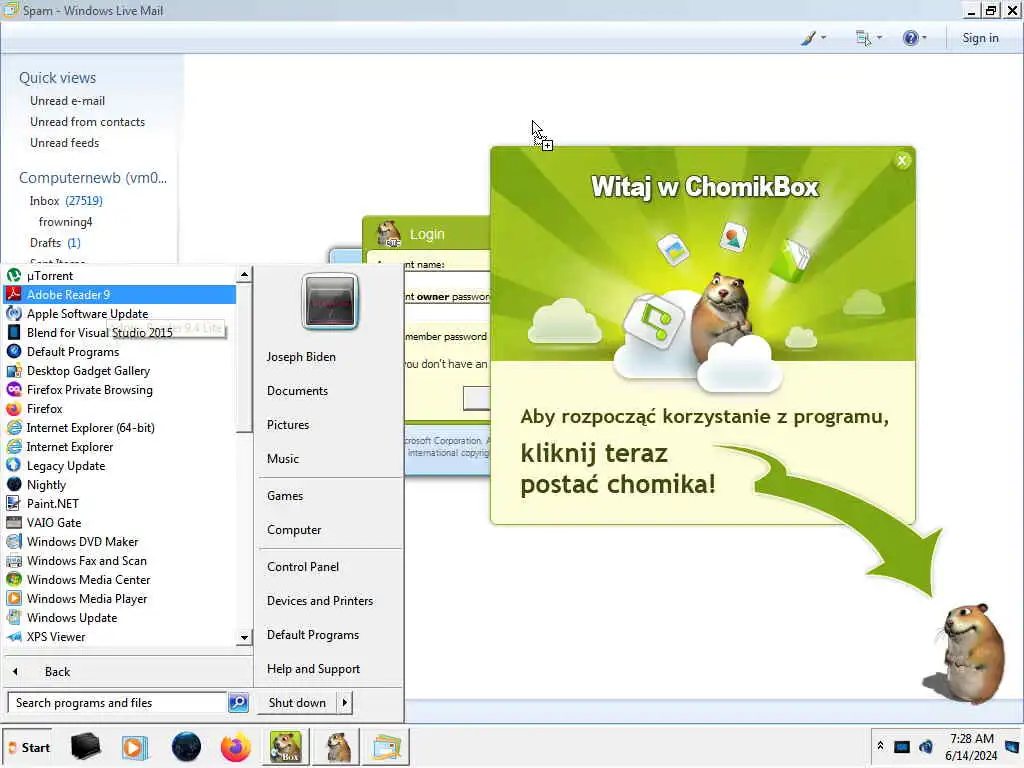Open the paintbrush colorize dropdown
1024x768 pixels.
point(813,38)
